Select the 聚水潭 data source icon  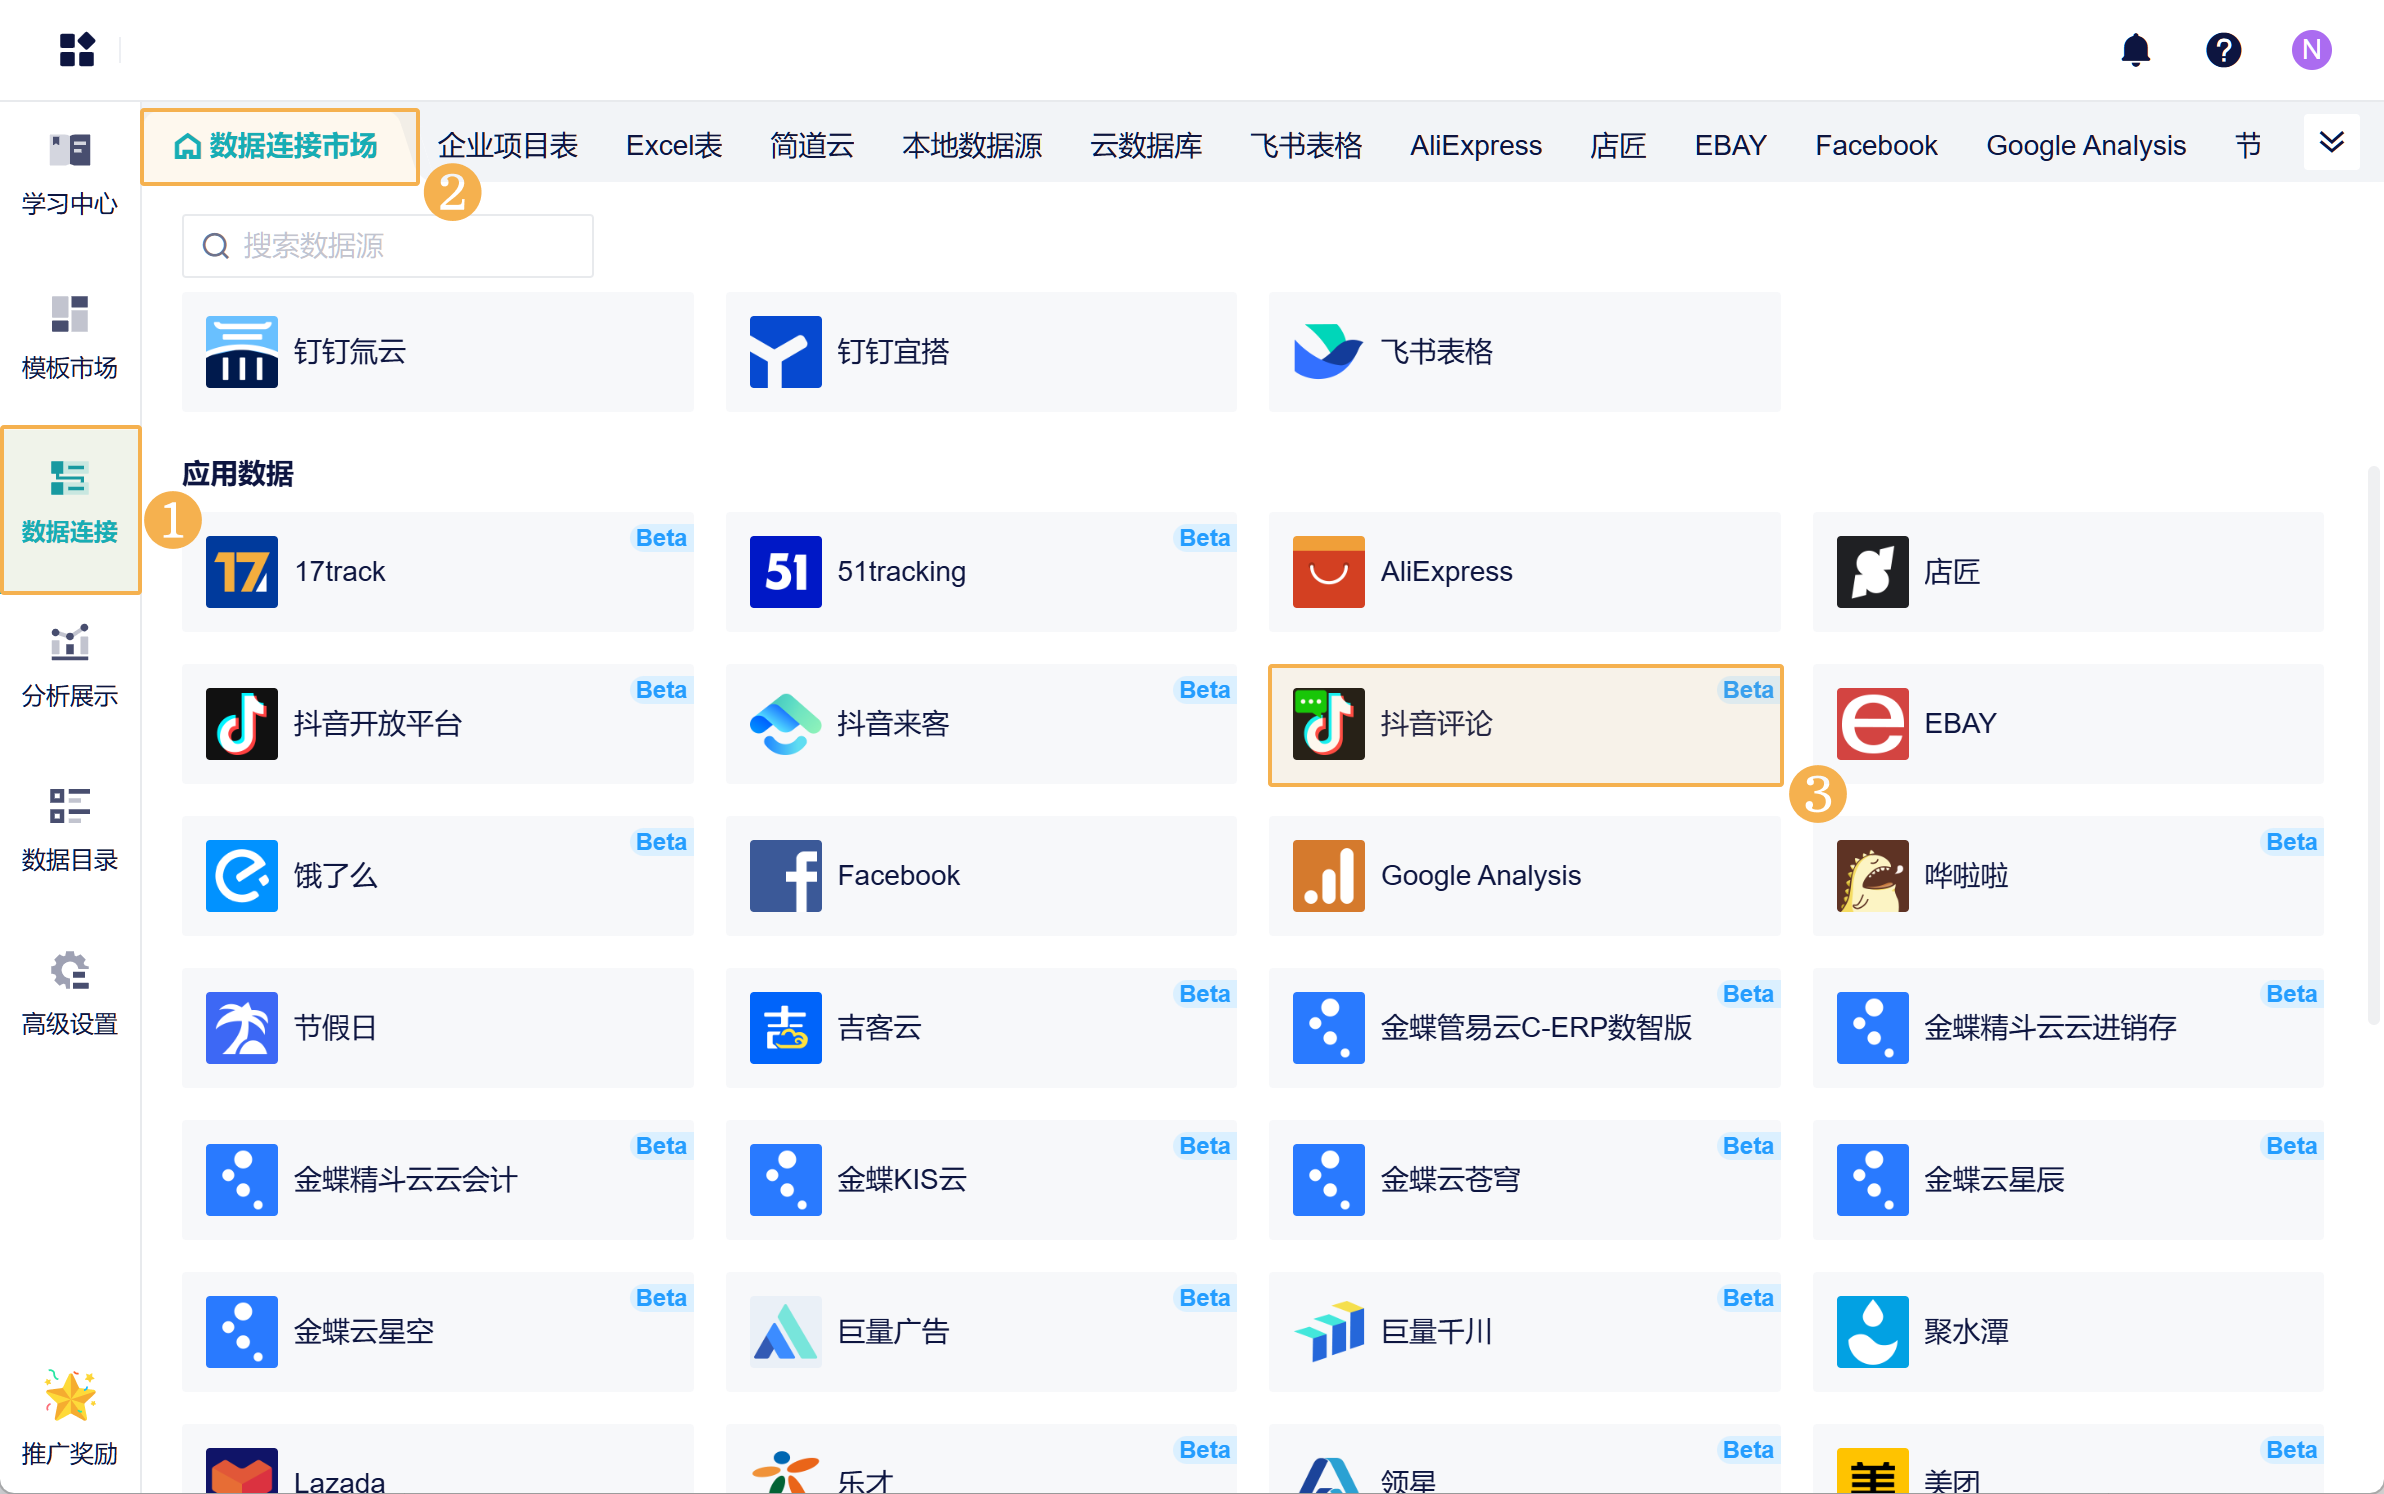(1872, 1332)
